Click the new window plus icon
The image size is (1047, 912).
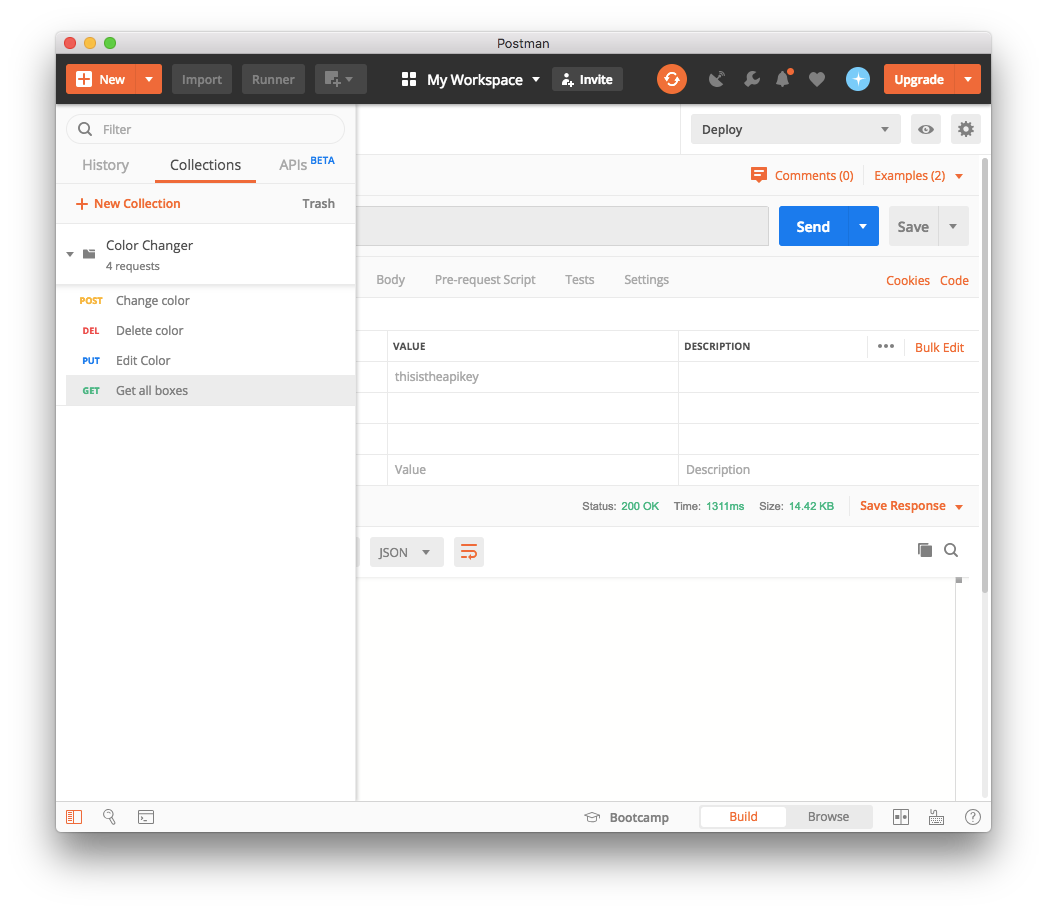341,79
